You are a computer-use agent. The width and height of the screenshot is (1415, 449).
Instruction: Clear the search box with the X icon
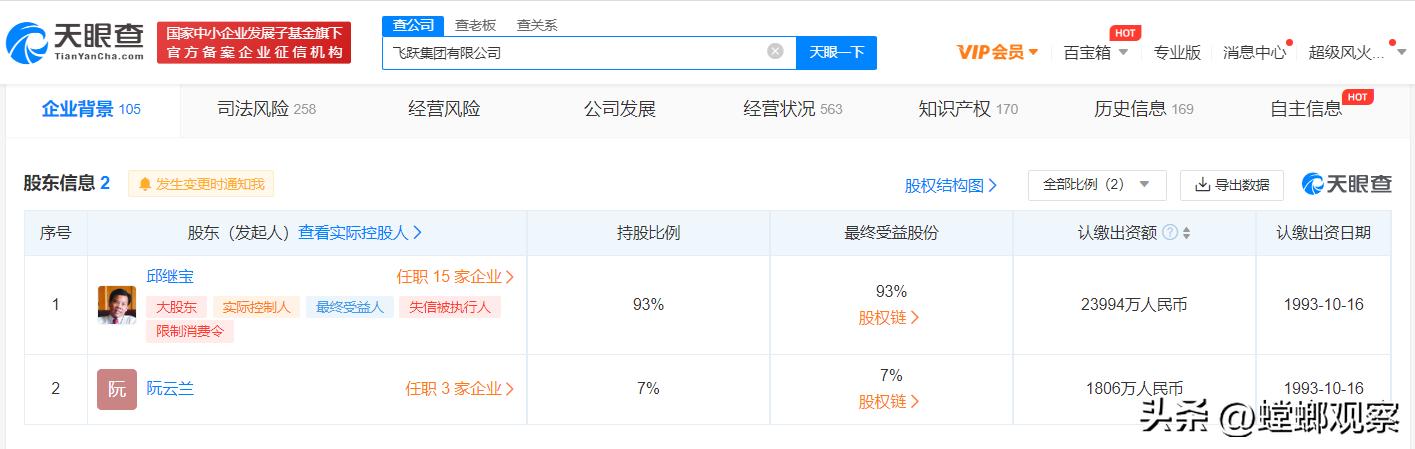click(775, 51)
